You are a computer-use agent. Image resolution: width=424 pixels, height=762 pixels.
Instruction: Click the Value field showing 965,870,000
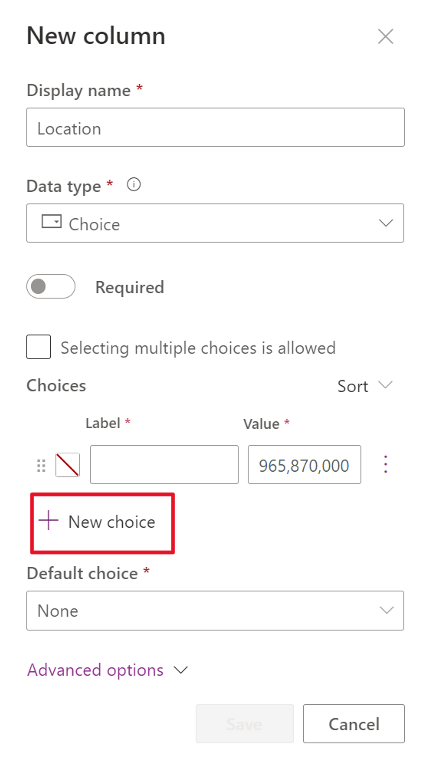(304, 465)
